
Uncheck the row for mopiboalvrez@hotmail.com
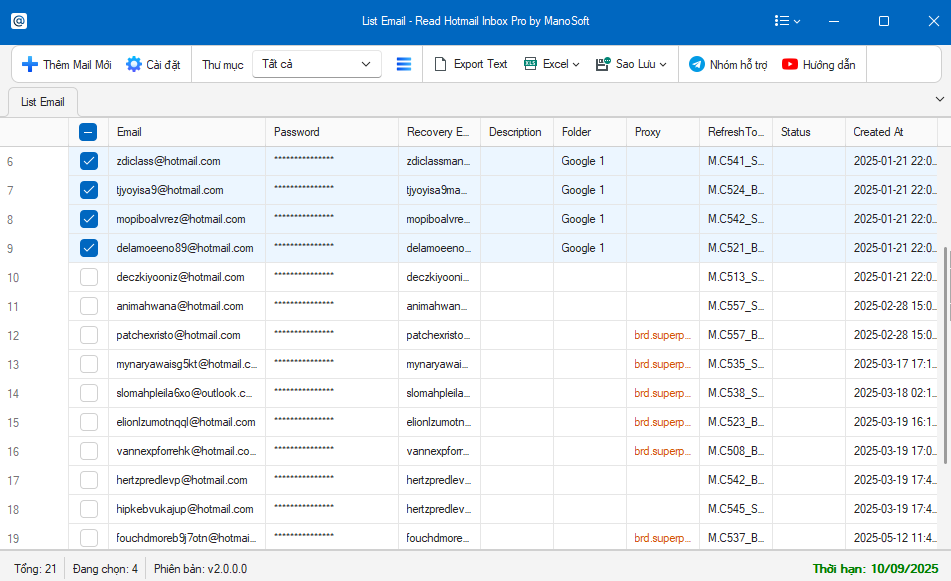click(89, 219)
